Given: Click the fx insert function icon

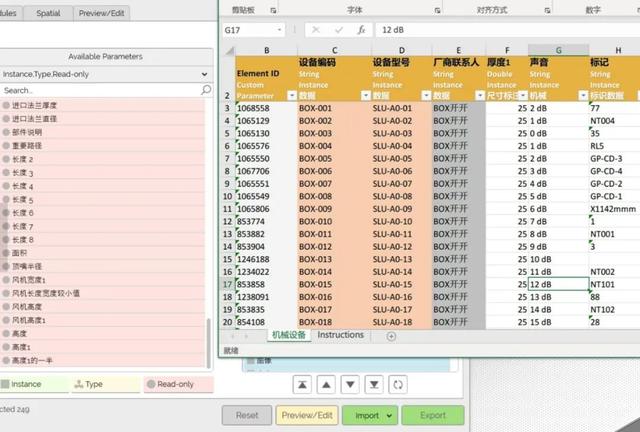Looking at the screenshot, I should (360, 30).
